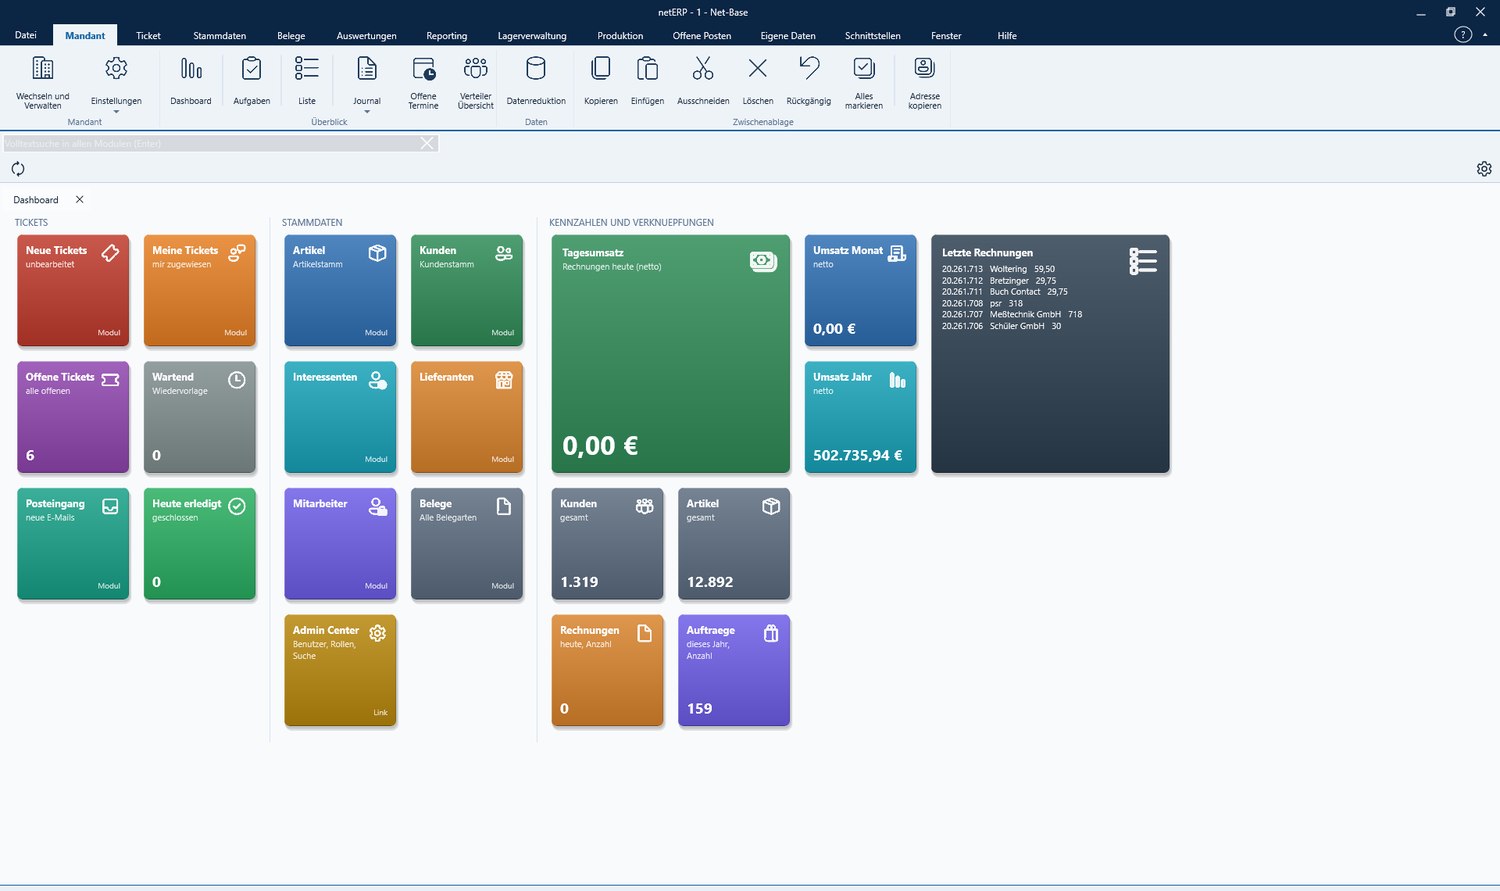Clear the full-text search field
The image size is (1500, 891).
point(427,143)
